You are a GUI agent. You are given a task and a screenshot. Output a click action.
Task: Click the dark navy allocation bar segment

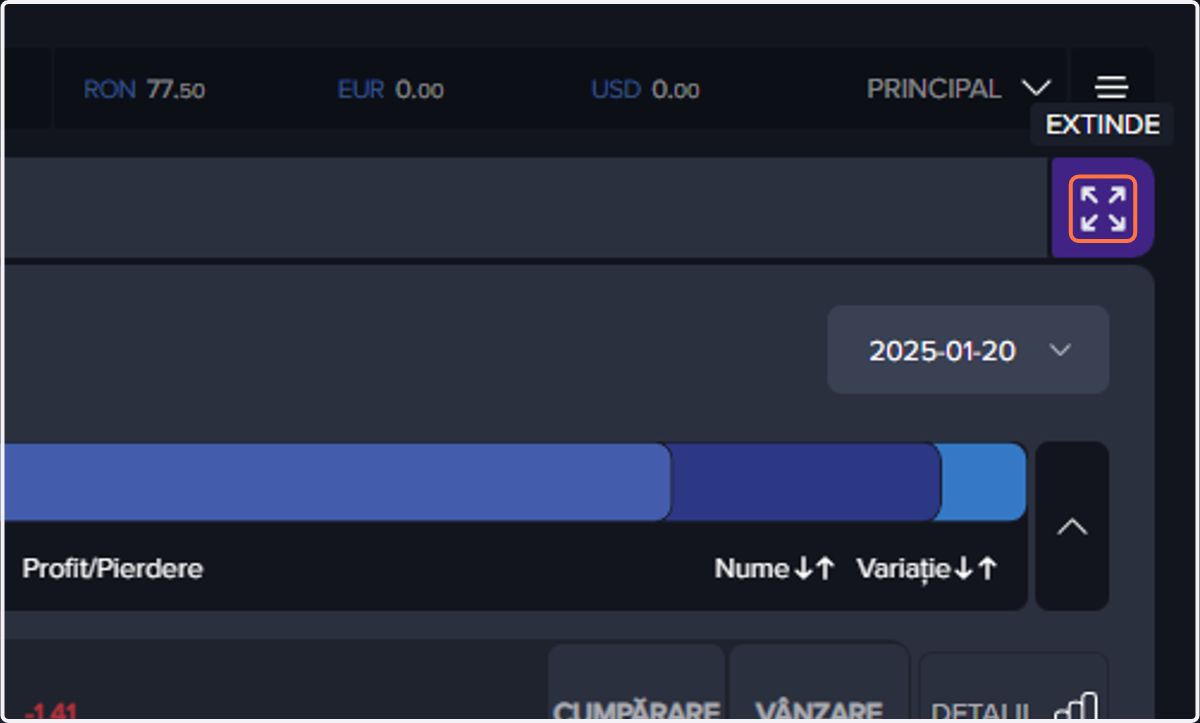click(805, 482)
